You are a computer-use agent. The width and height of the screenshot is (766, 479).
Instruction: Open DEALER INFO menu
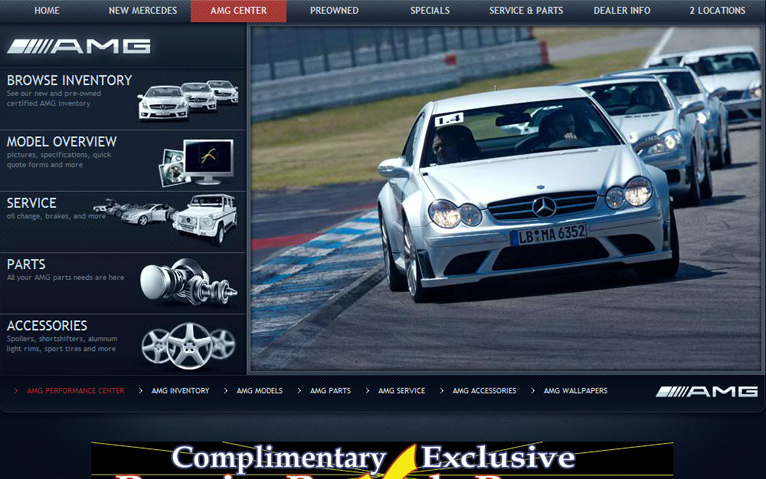[622, 11]
